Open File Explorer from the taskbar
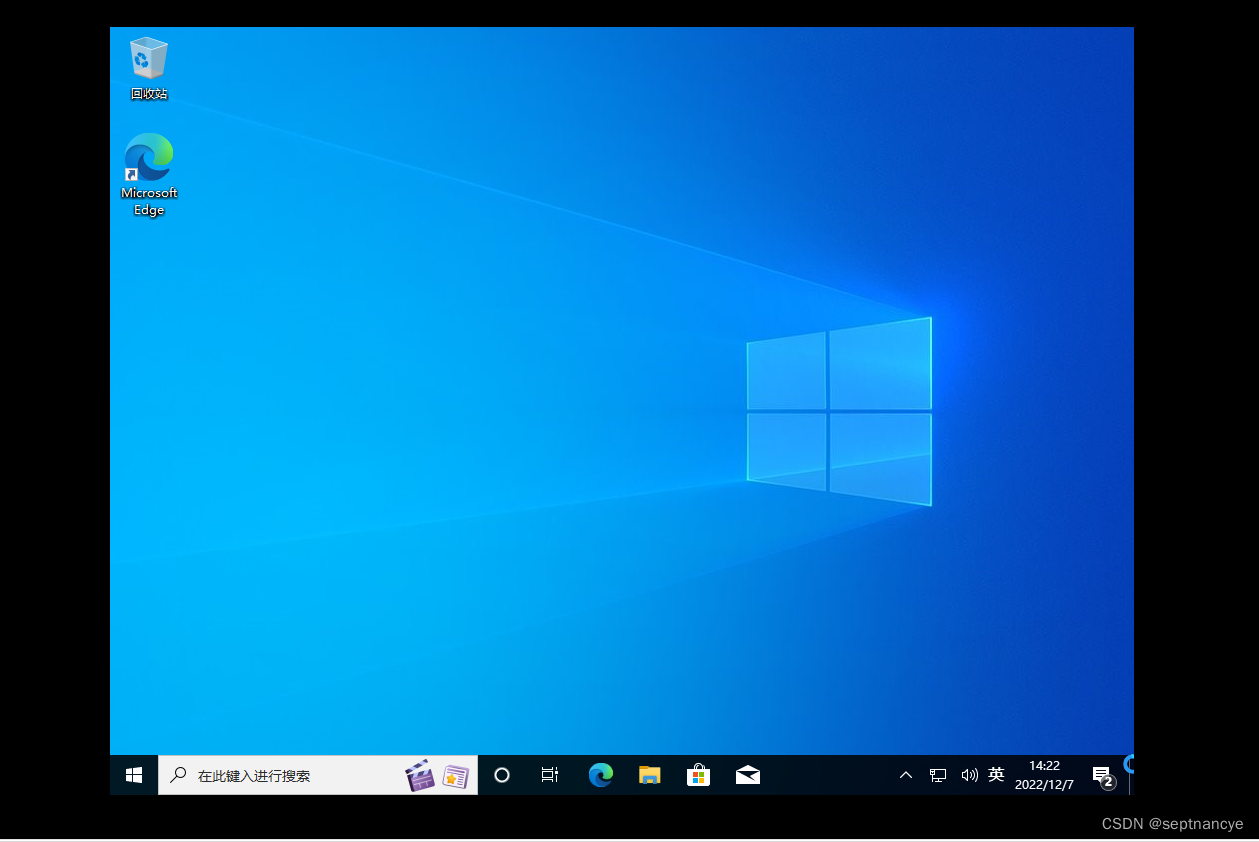This screenshot has height=842, width=1259. [650, 775]
